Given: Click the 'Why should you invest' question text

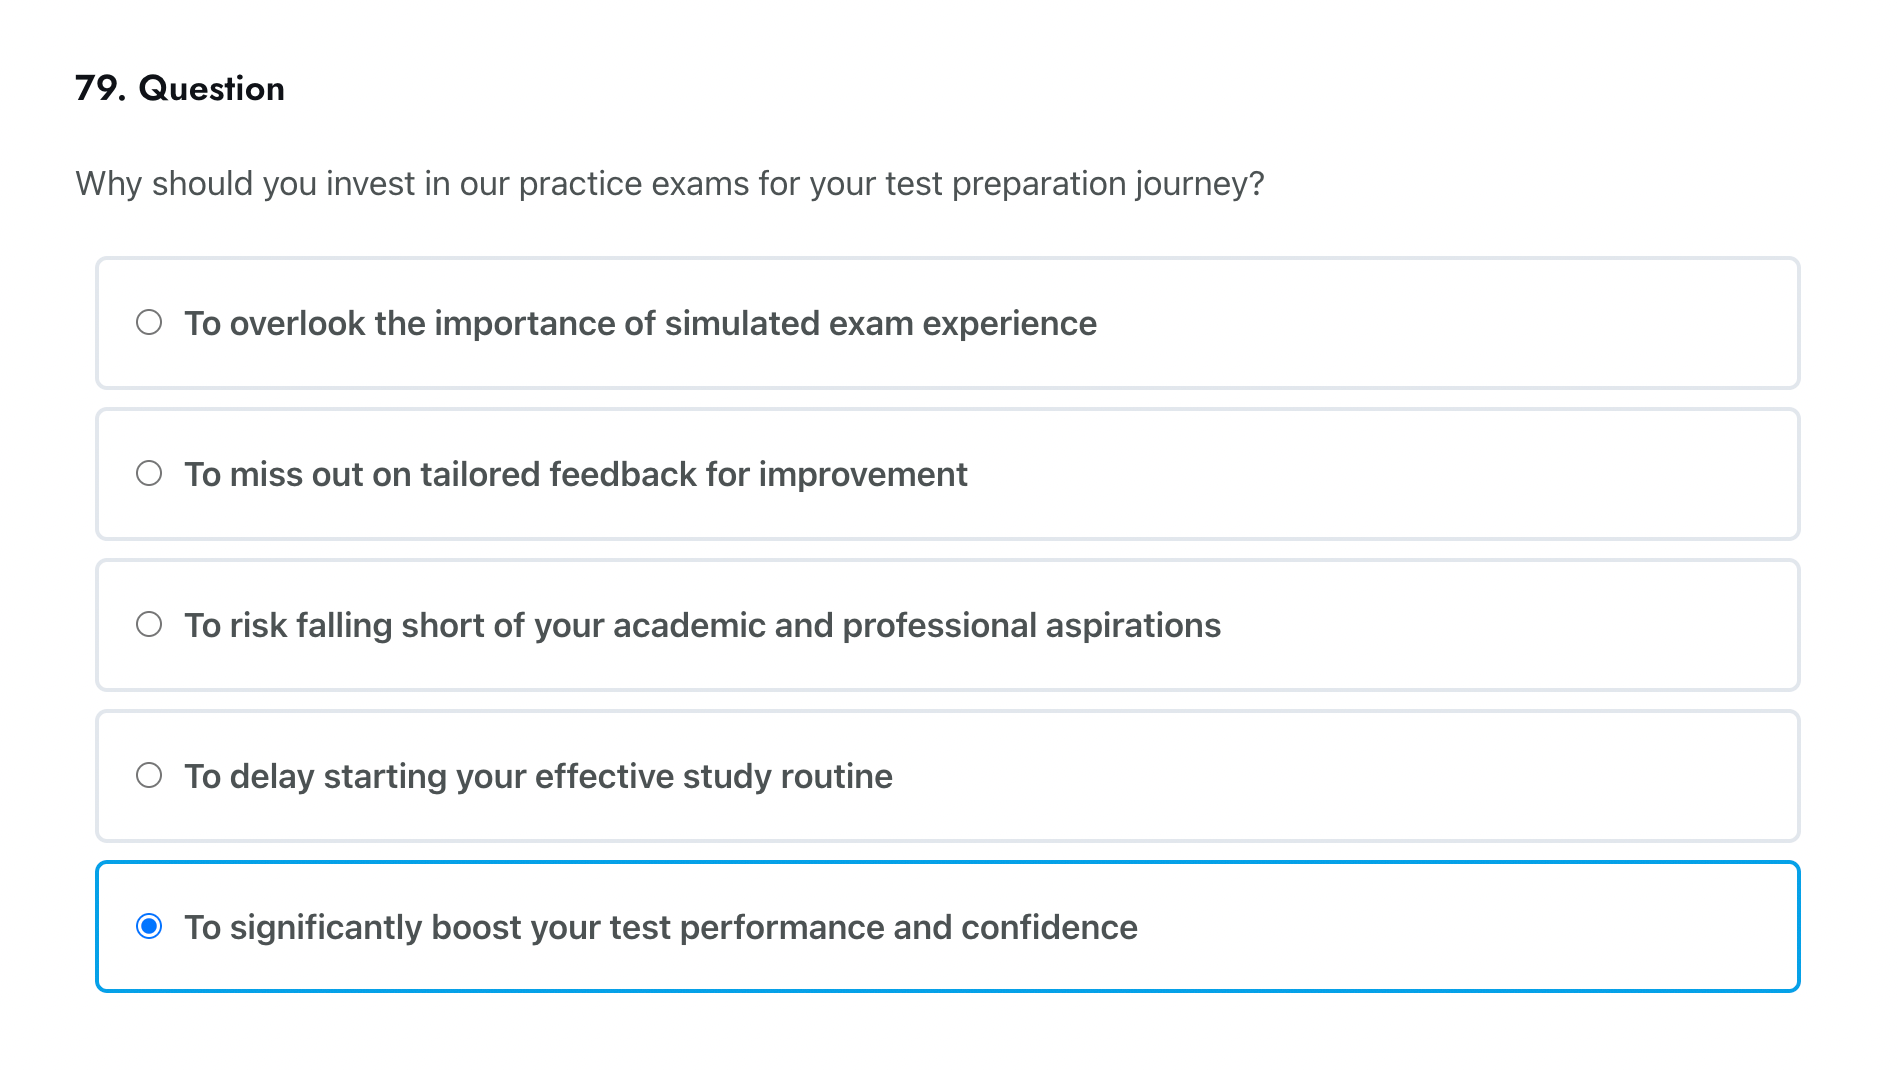Looking at the screenshot, I should pos(669,184).
